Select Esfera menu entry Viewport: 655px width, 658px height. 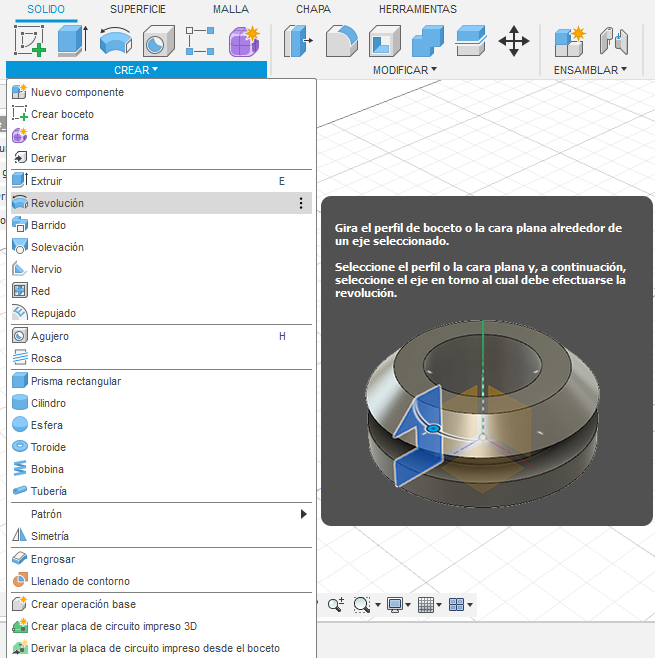[x=161, y=425]
